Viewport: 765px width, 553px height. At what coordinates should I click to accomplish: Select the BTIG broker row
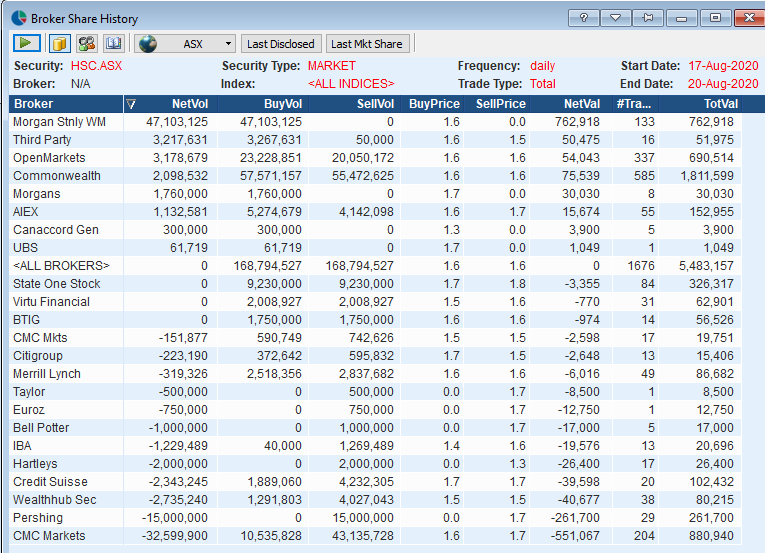tap(375, 320)
